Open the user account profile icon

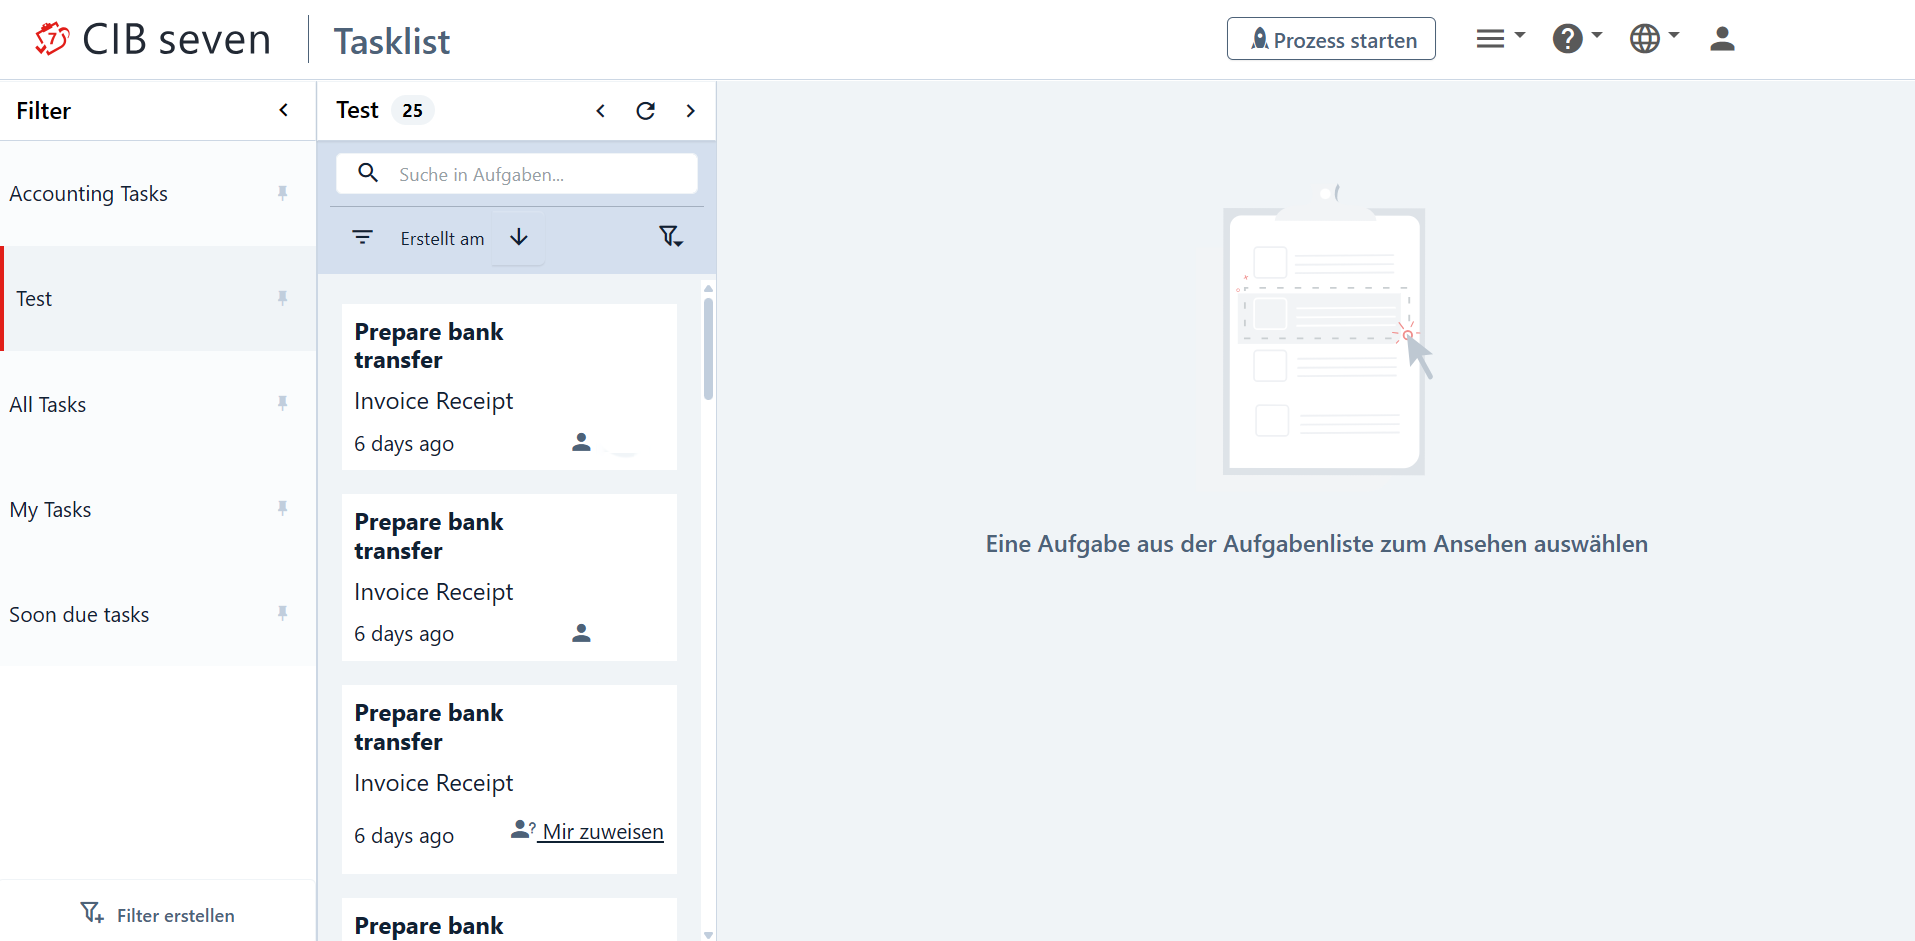[1721, 39]
